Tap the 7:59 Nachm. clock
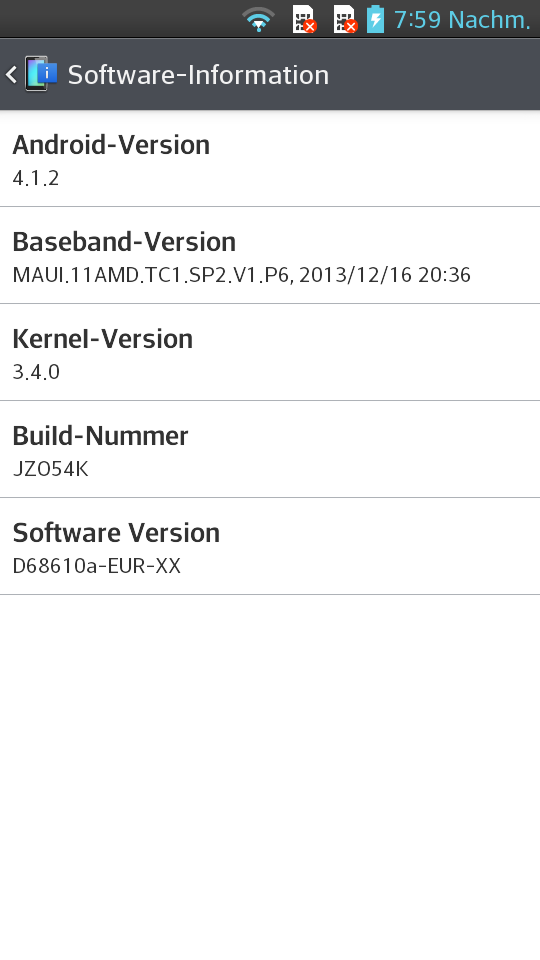This screenshot has height=960, width=540. 462,20
